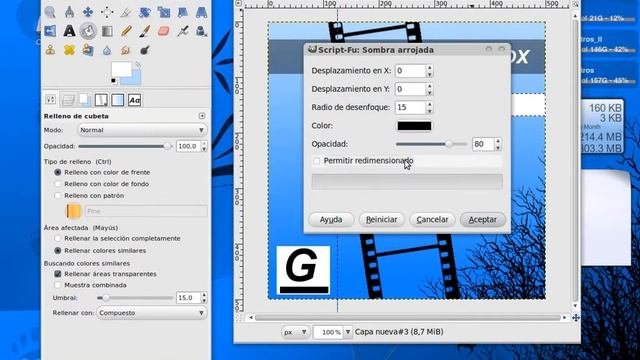This screenshot has height=360, width=640.
Task: Select the Shear tool
Action: tap(182, 12)
